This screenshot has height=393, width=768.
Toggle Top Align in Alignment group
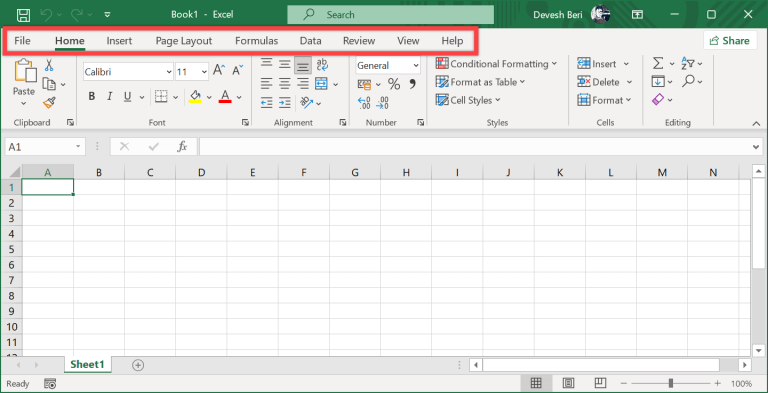(266, 63)
